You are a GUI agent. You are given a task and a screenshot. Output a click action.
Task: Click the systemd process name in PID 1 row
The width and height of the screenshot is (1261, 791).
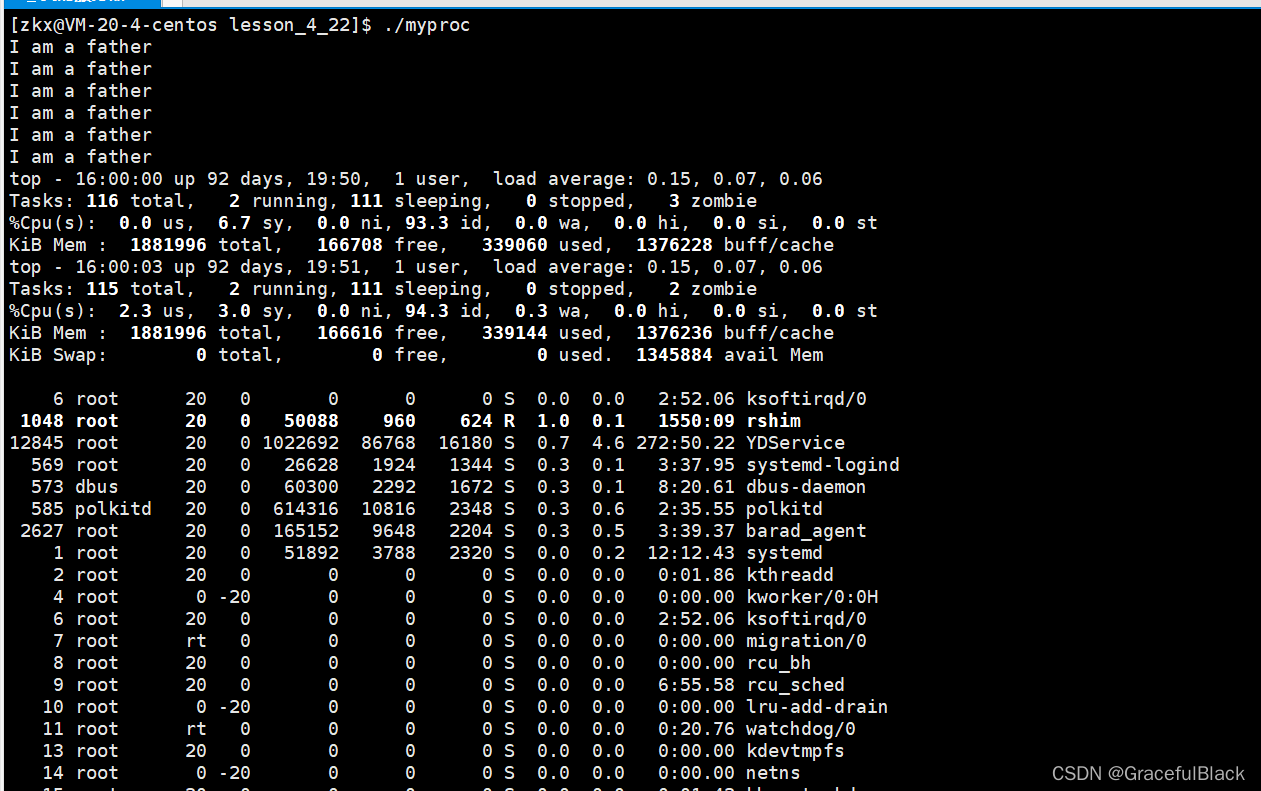click(785, 553)
